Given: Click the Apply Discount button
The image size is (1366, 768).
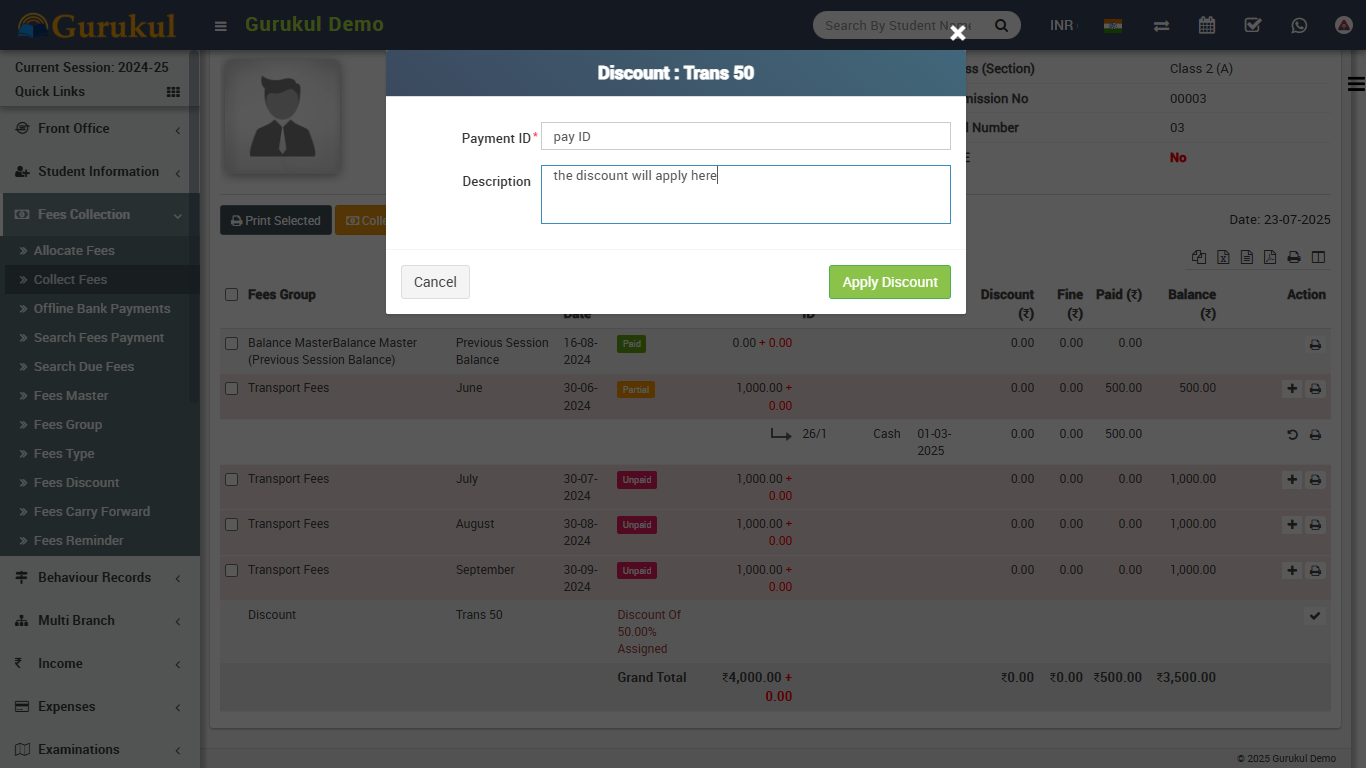Looking at the screenshot, I should pyautogui.click(x=889, y=282).
